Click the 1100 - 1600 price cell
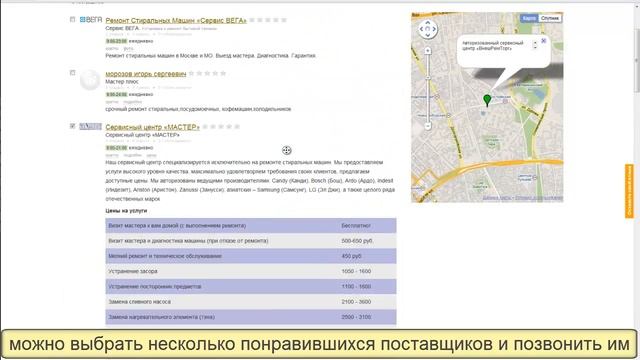 [356, 287]
